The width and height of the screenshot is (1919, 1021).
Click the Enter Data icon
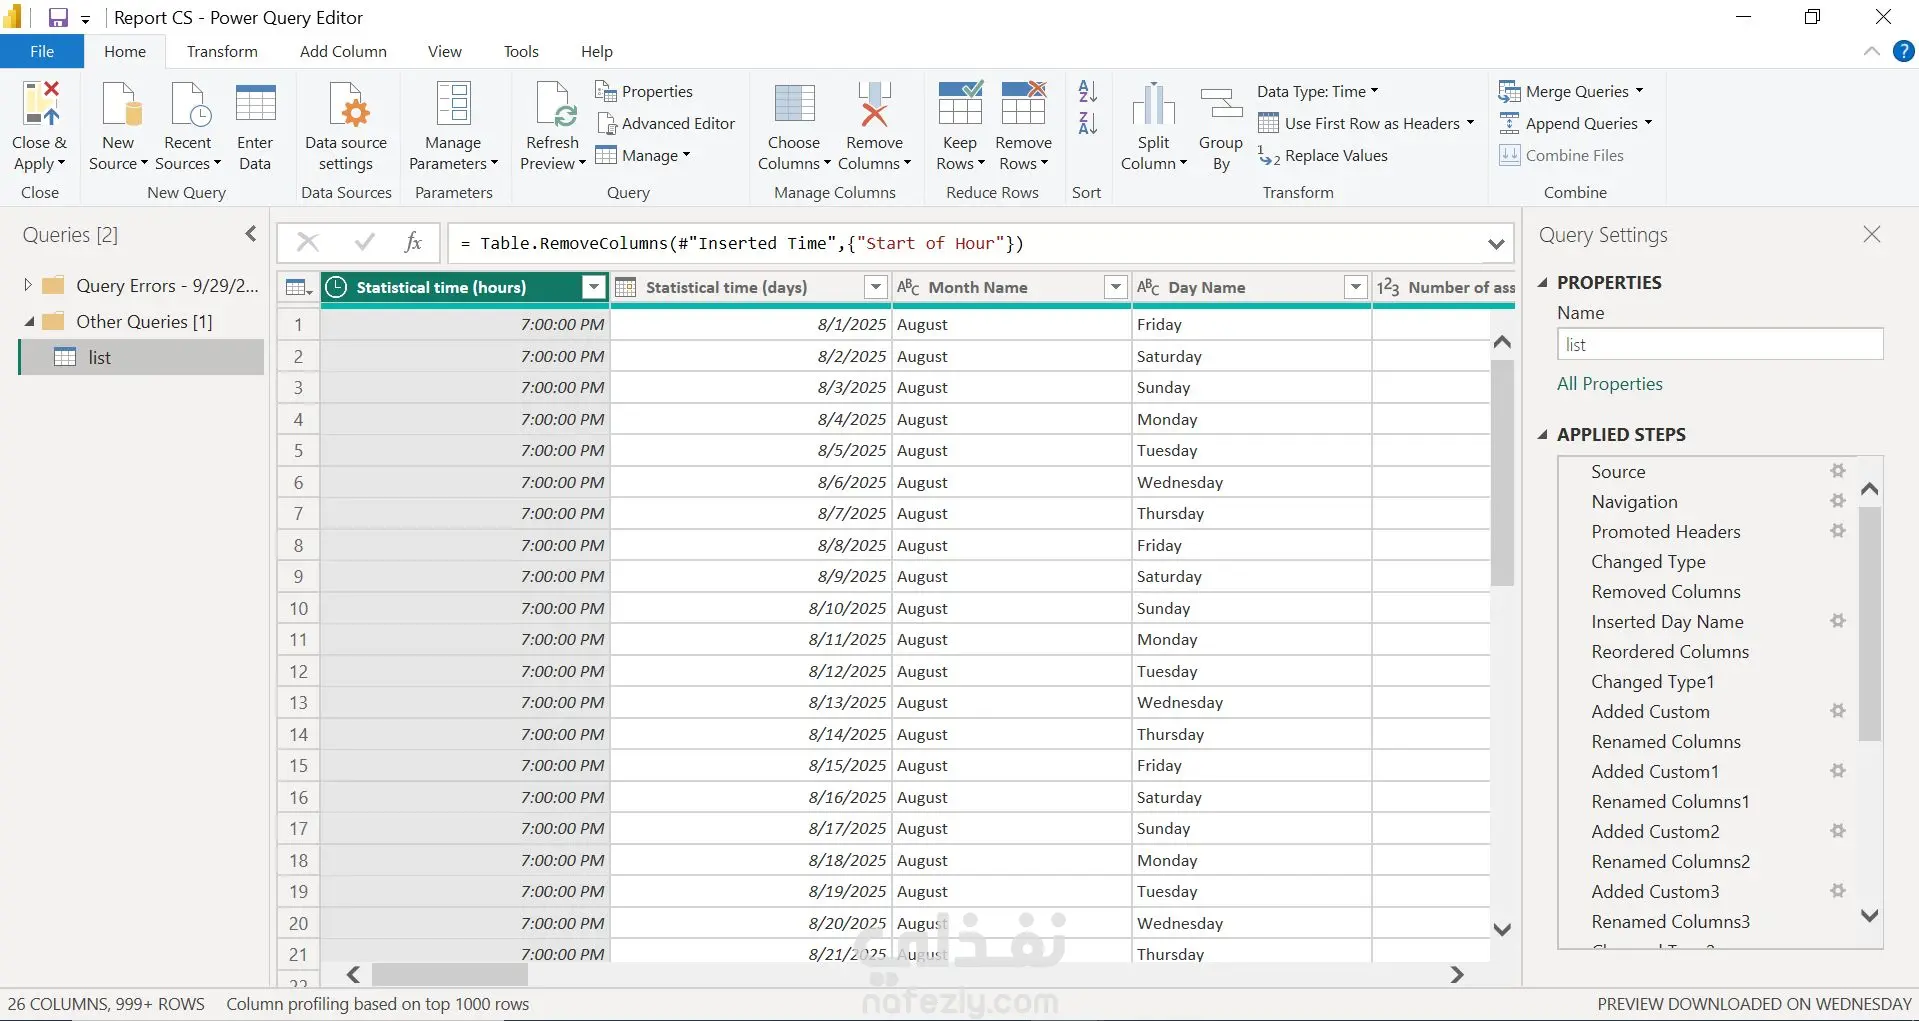[255, 105]
